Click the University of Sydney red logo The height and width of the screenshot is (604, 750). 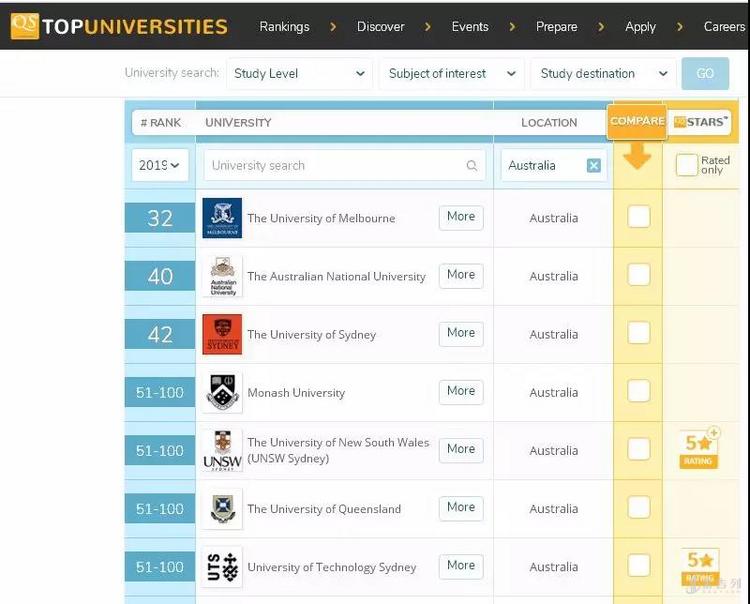click(x=222, y=334)
